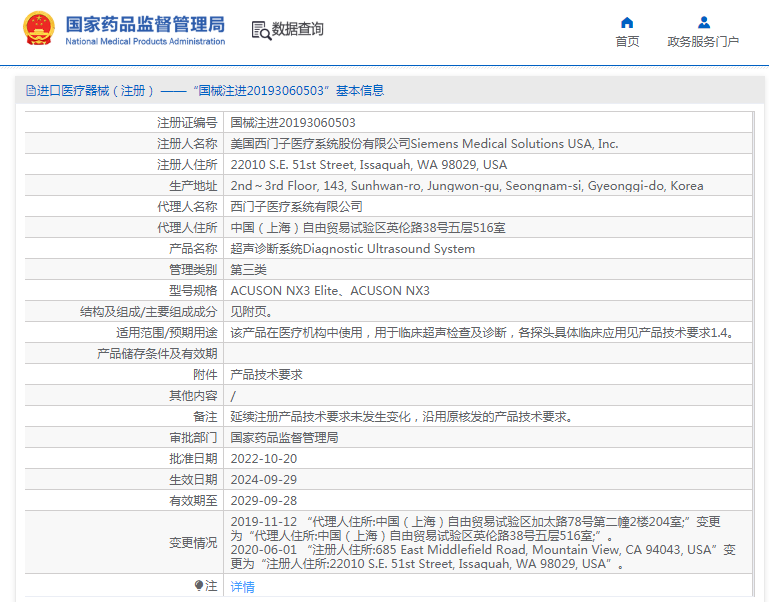Select expiry date 2029-09-28

pos(264,501)
